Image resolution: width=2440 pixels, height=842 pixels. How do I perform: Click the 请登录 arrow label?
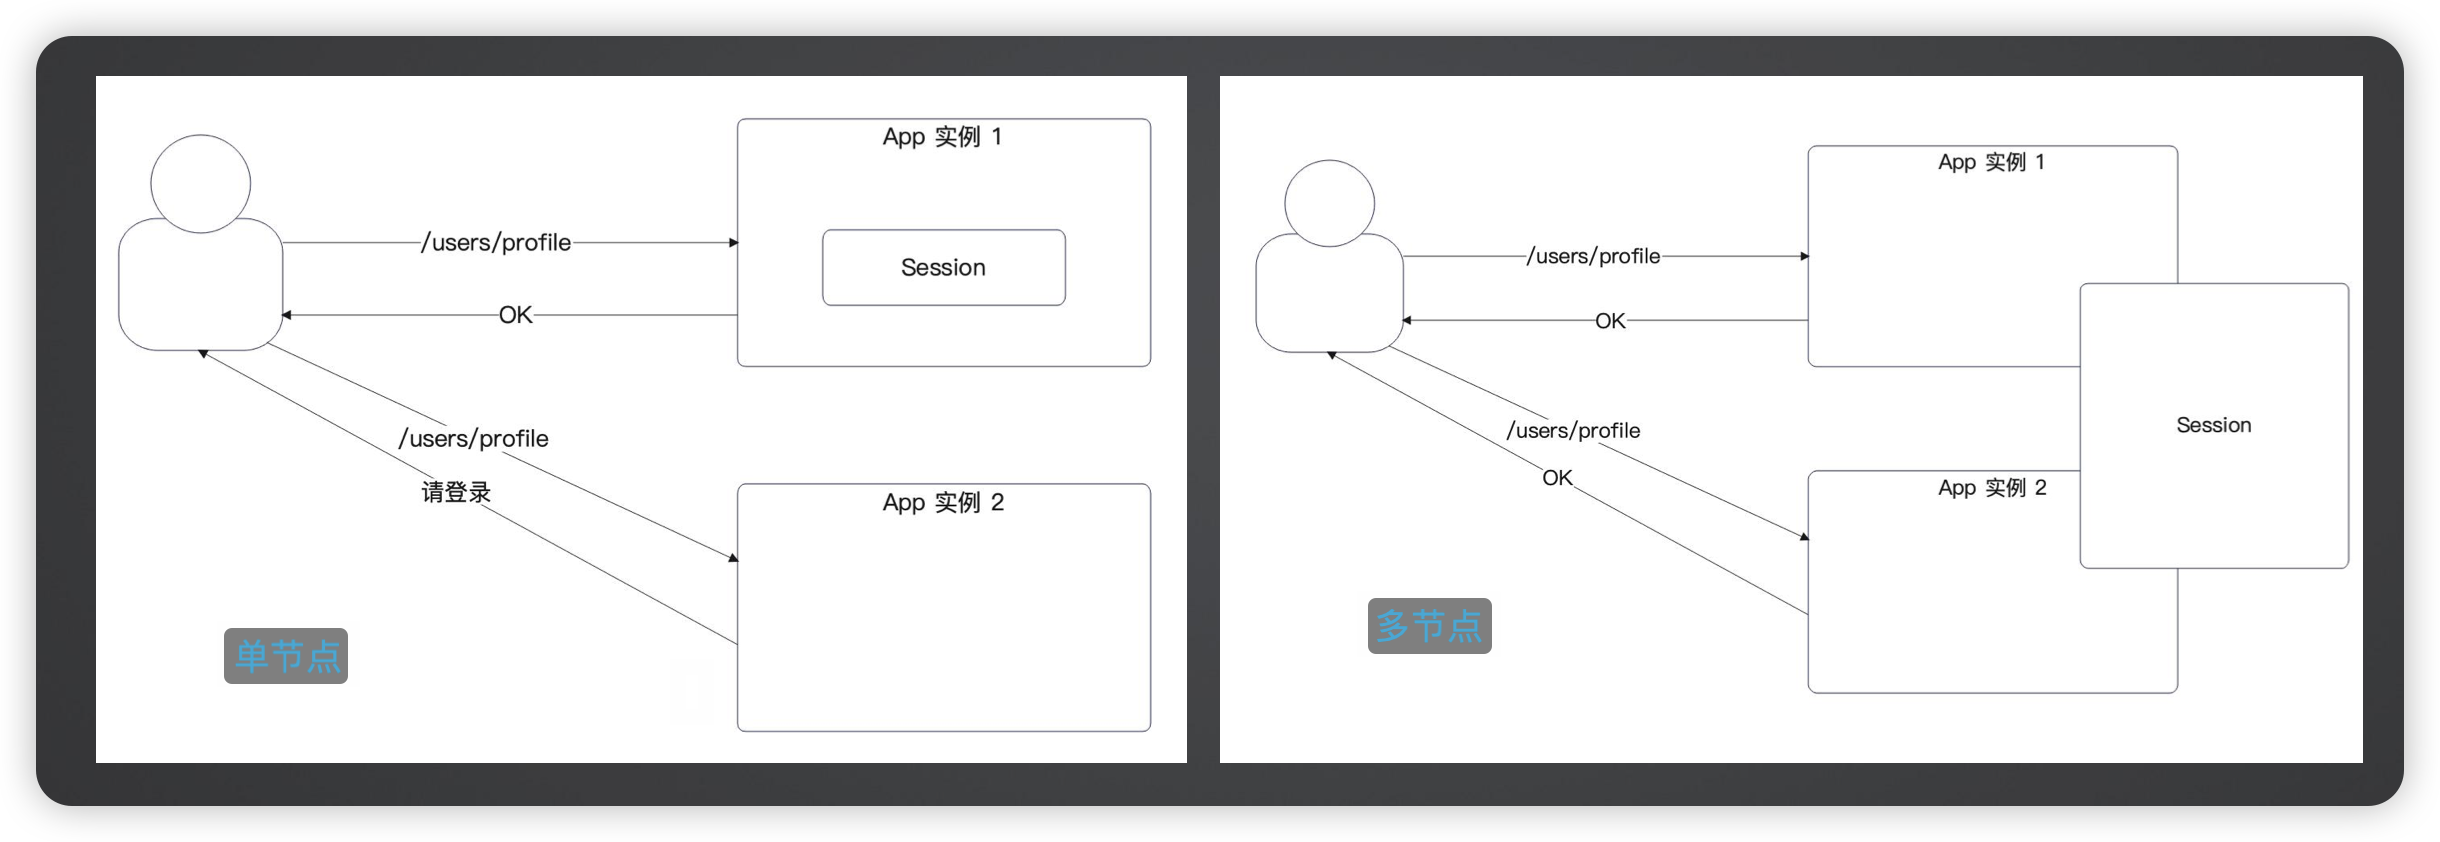(456, 492)
